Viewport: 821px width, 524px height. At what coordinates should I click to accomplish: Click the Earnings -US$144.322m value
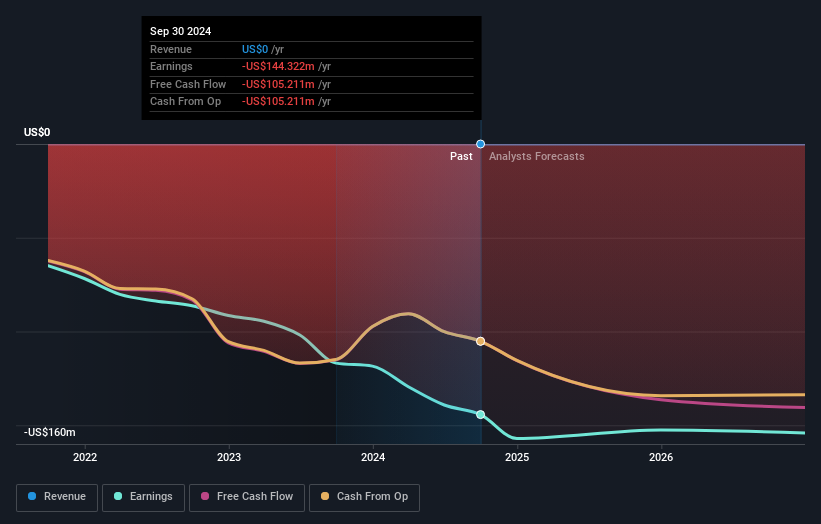pos(278,66)
